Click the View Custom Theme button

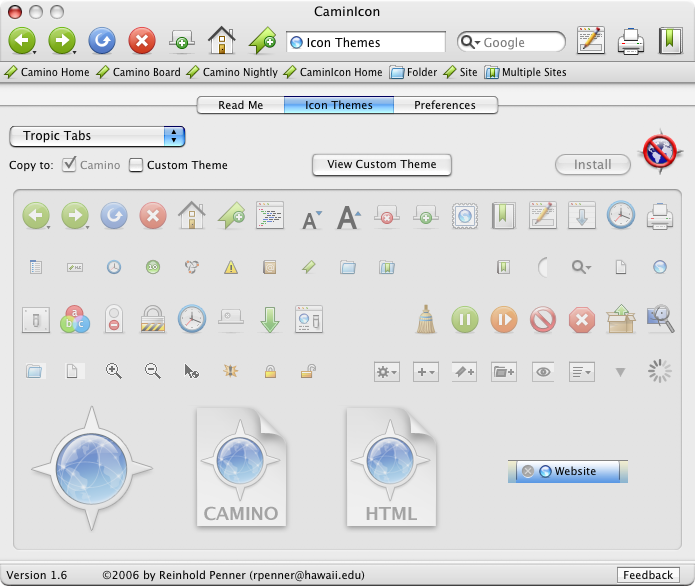click(382, 164)
